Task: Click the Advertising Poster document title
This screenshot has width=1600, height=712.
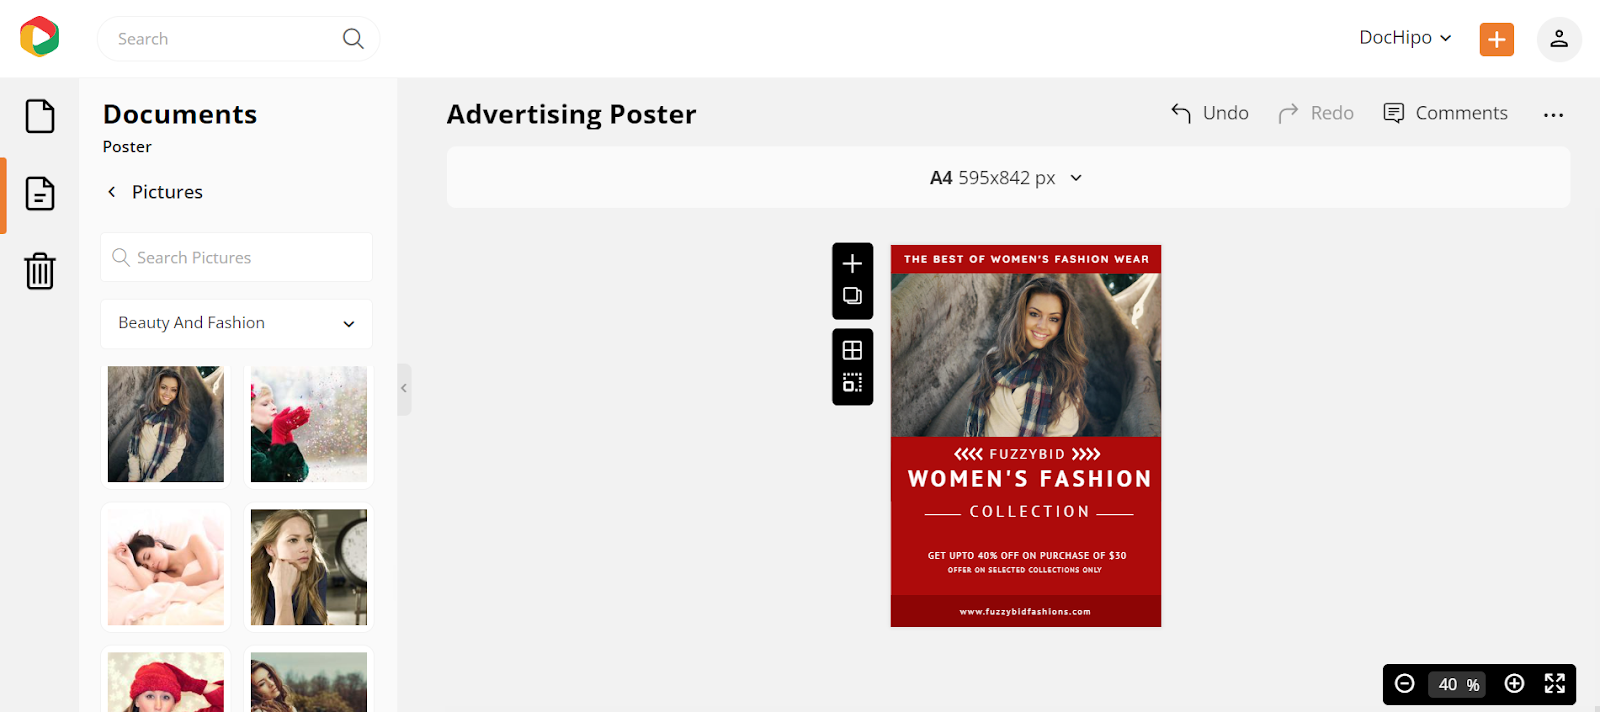Action: [571, 114]
